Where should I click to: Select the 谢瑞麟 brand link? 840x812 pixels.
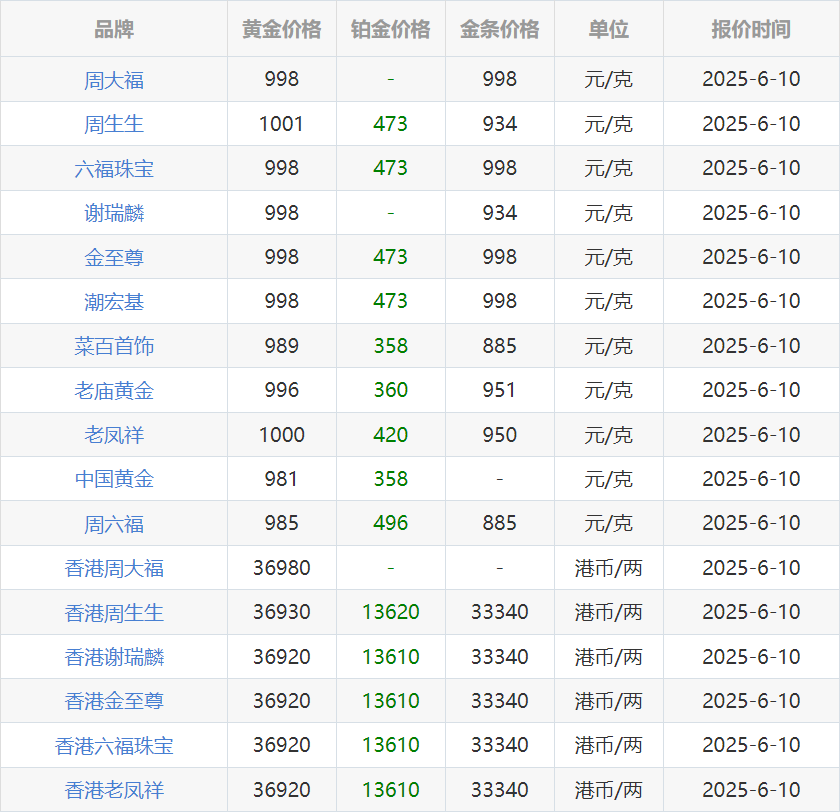tap(114, 213)
